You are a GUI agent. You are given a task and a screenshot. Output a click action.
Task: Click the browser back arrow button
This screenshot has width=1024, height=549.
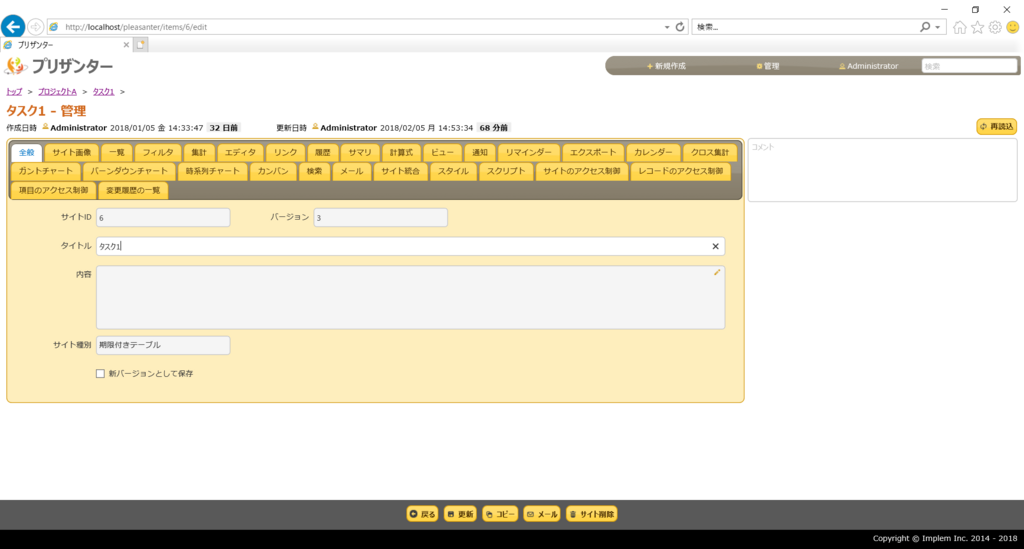(13, 27)
